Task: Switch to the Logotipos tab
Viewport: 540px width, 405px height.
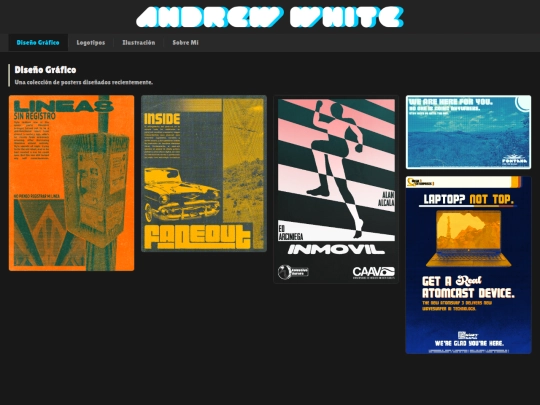Action: pos(91,43)
